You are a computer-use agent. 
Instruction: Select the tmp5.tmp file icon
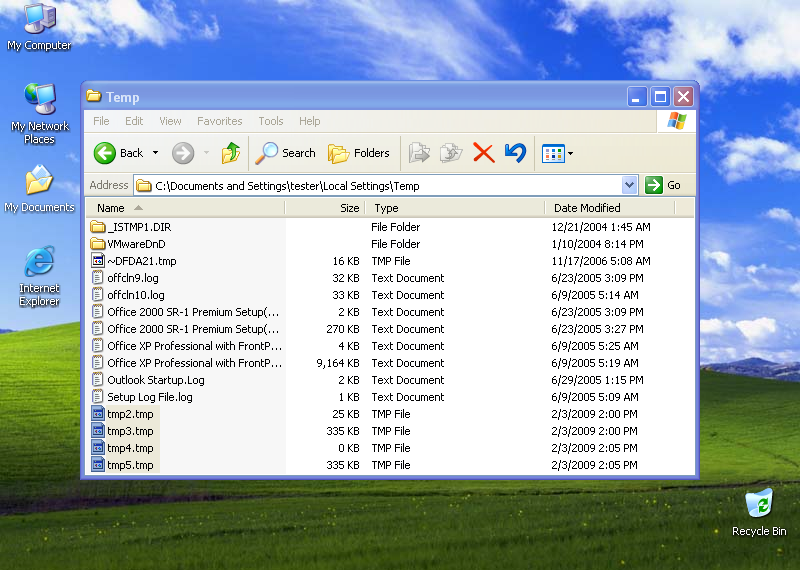[x=97, y=464]
